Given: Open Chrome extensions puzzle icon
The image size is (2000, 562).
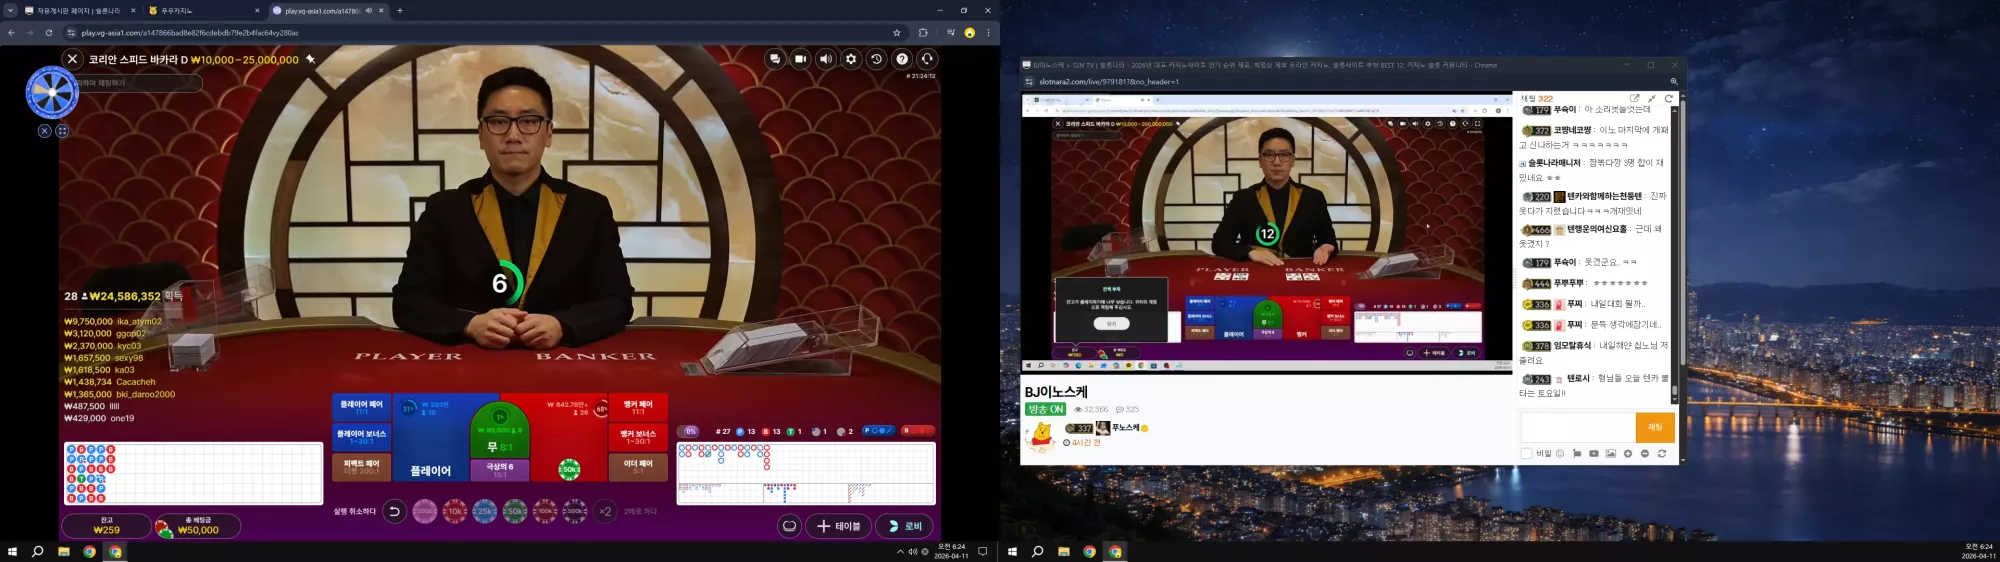Looking at the screenshot, I should (923, 33).
